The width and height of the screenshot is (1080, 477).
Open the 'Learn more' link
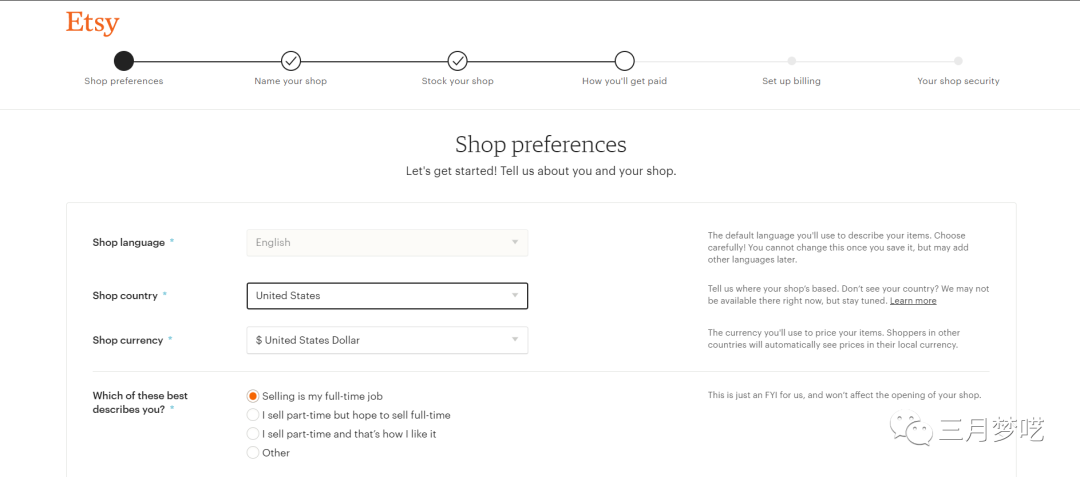913,301
